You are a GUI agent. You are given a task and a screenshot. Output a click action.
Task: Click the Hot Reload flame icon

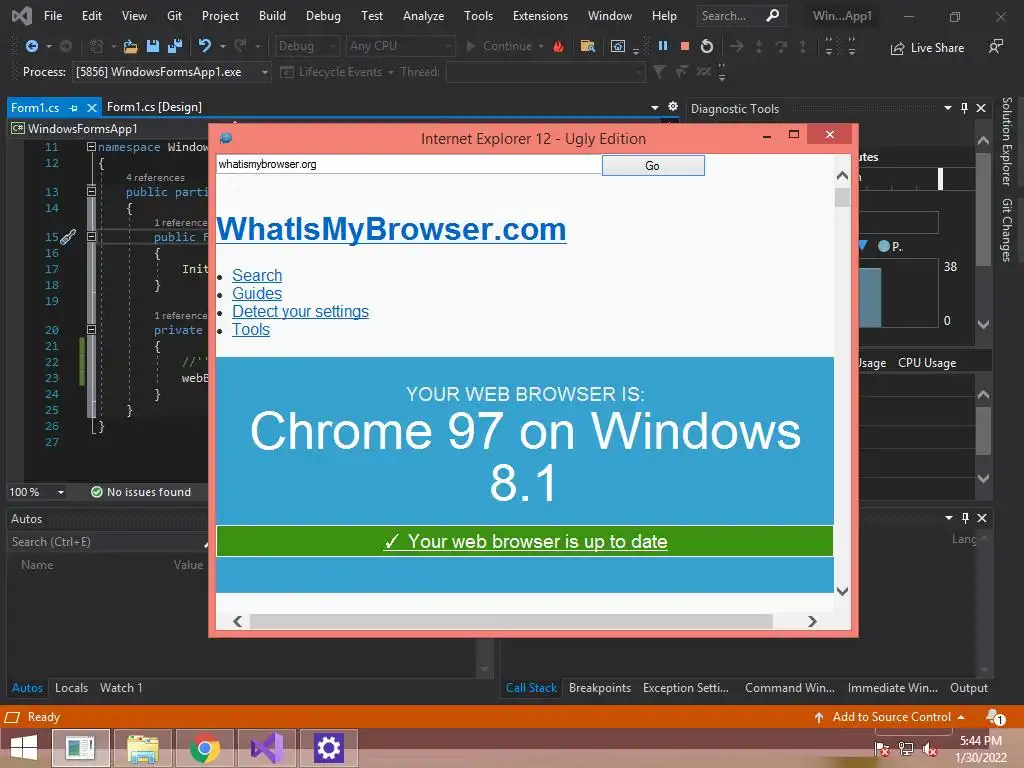point(558,46)
